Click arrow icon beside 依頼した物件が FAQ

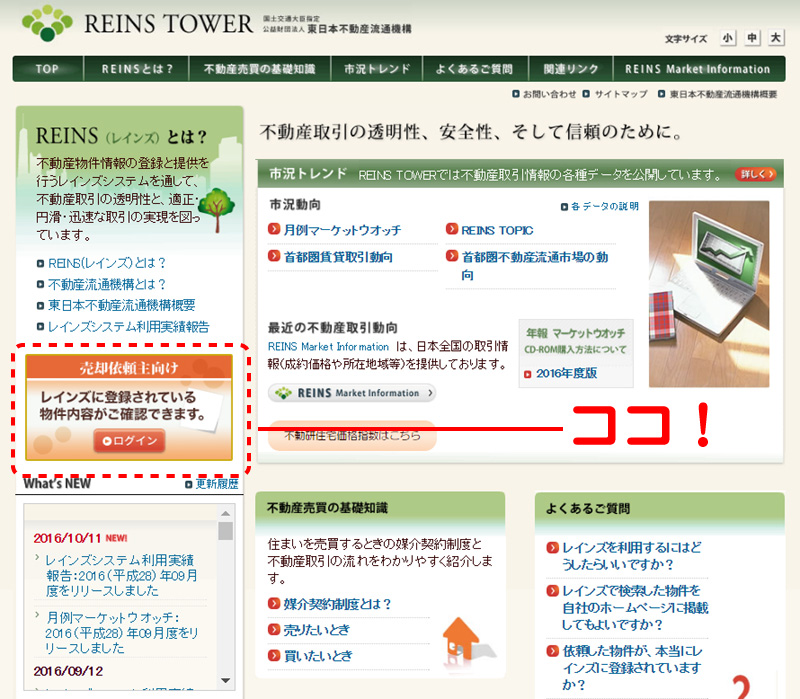tap(553, 651)
